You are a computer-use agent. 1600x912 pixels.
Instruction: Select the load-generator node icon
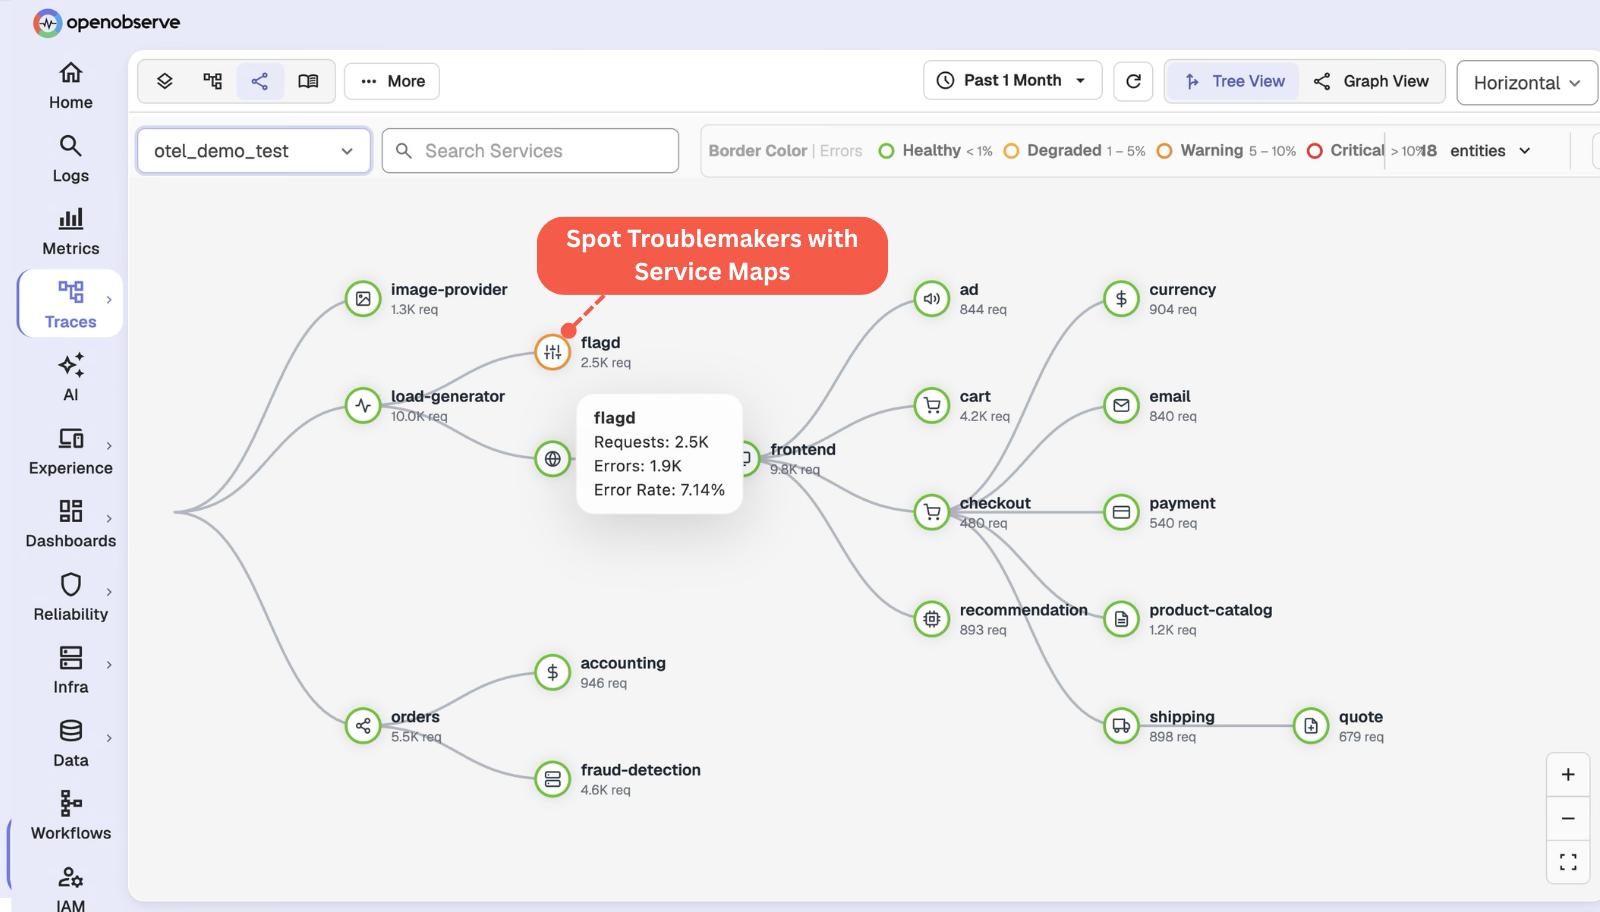coord(363,406)
